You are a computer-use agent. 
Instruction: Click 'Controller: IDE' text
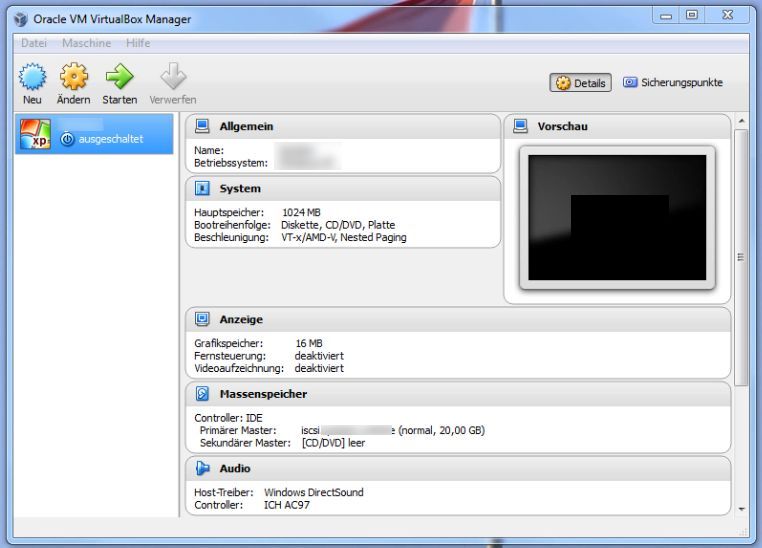(228, 418)
